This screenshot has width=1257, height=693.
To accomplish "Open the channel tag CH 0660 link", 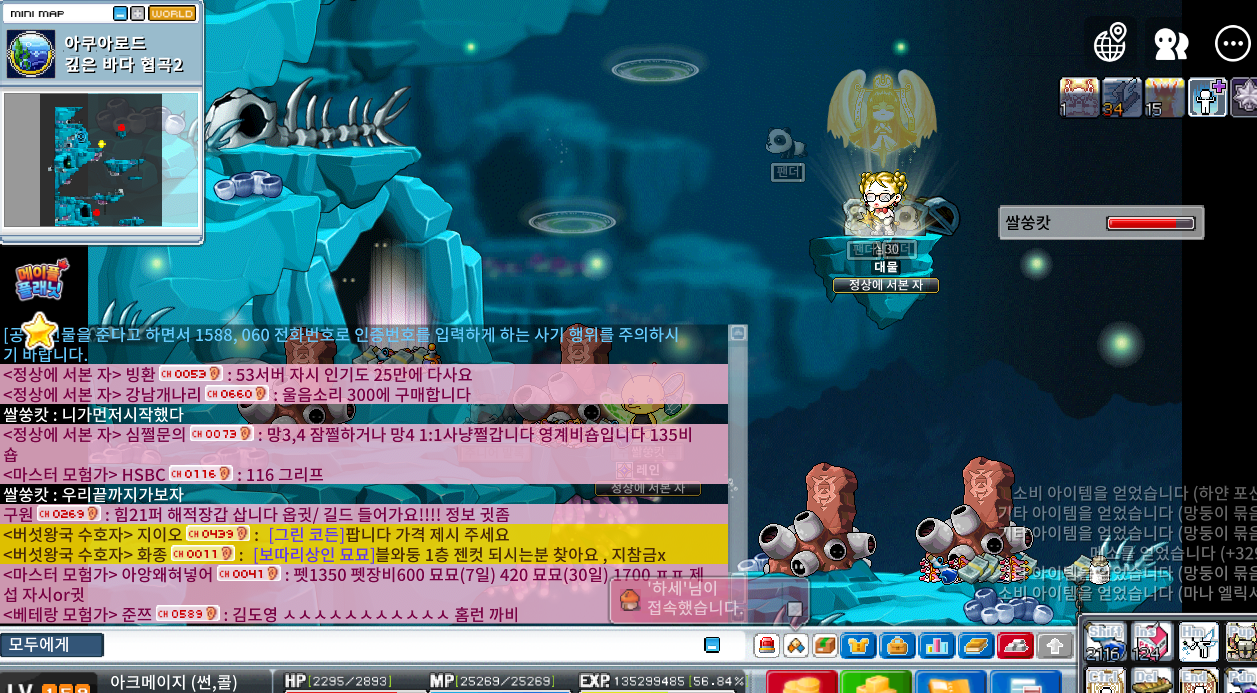I will click(237, 394).
